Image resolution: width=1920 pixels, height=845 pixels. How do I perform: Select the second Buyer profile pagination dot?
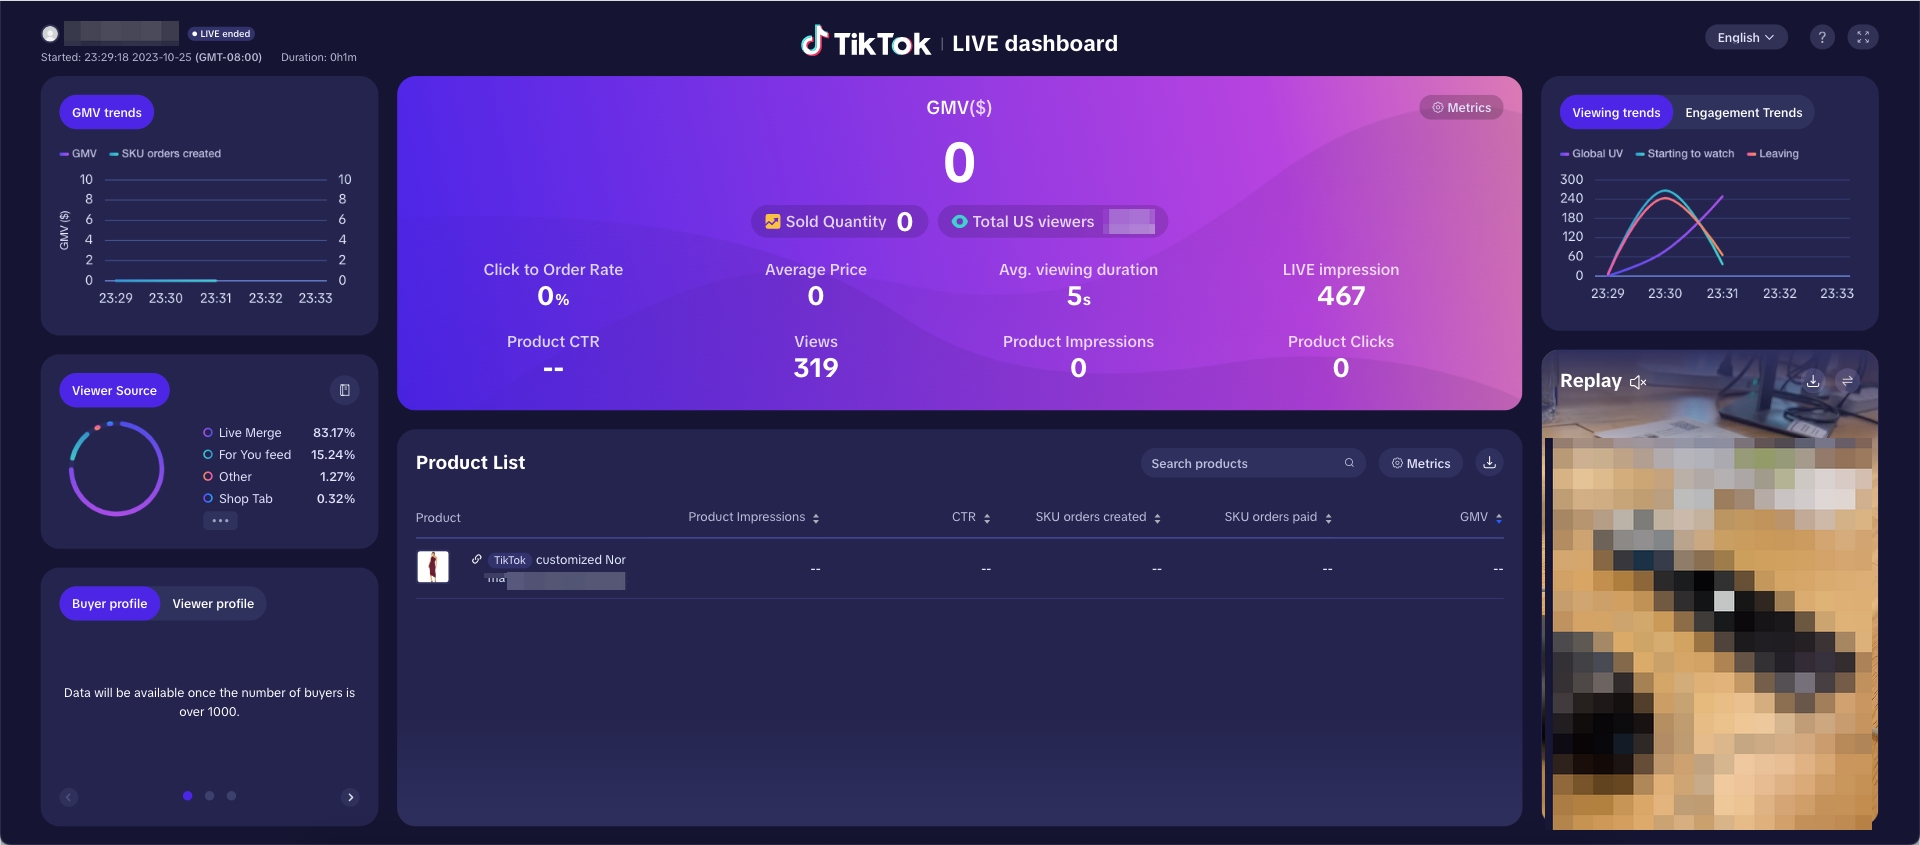(x=209, y=796)
